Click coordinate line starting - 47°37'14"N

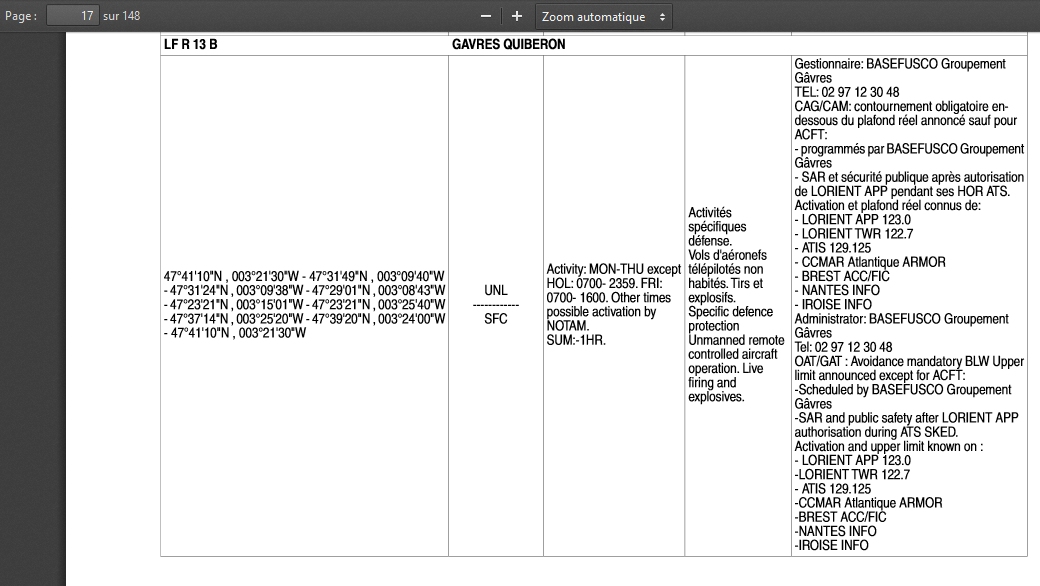click(304, 319)
